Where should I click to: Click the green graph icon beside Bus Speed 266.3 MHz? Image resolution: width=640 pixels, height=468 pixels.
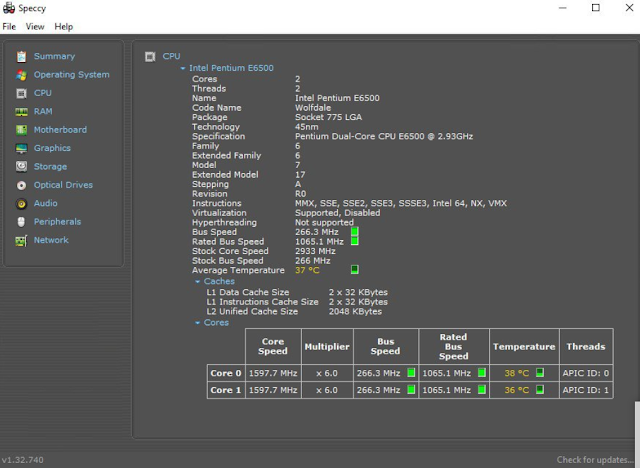(355, 232)
